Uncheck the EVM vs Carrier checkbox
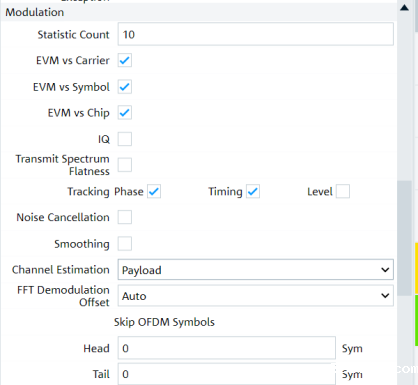This screenshot has height=385, width=418. [x=125, y=60]
